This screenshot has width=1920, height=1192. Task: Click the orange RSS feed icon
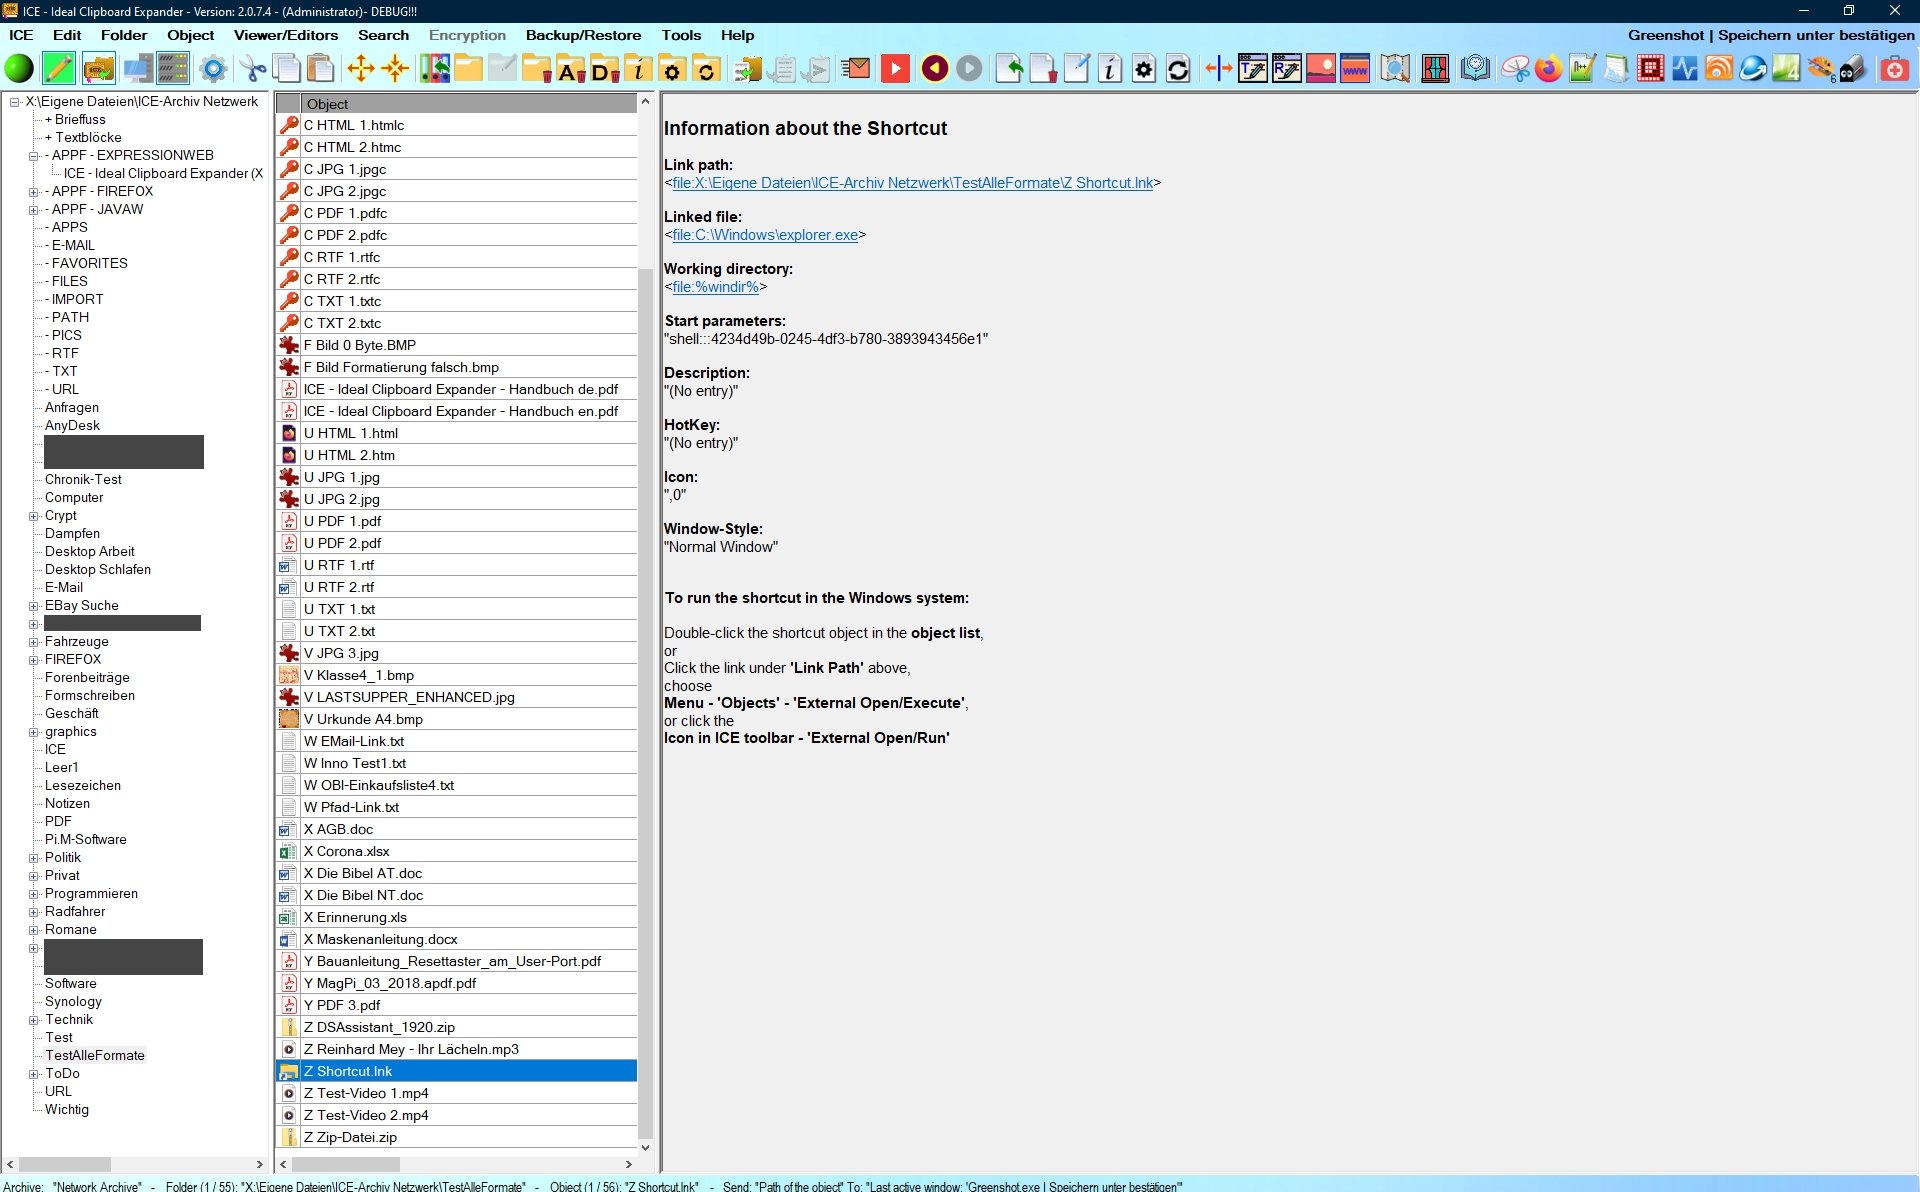[x=1718, y=69]
